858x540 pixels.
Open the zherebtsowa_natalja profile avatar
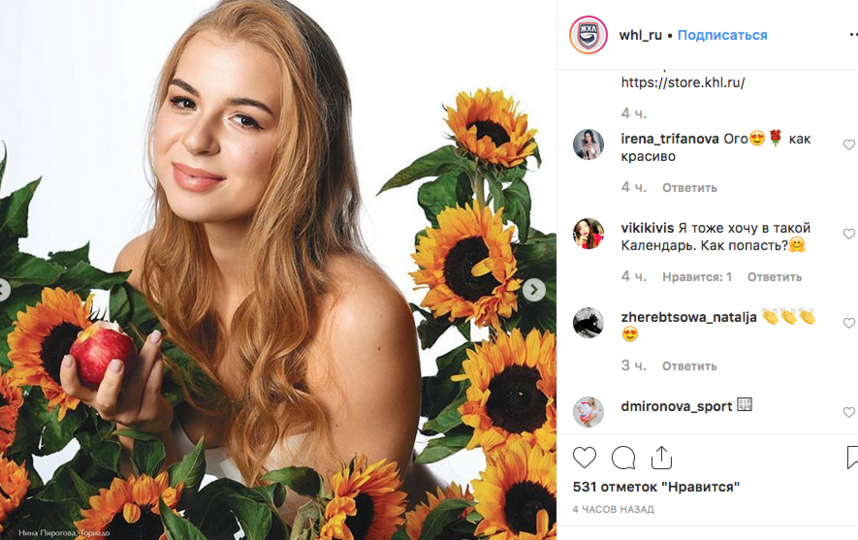(x=588, y=323)
